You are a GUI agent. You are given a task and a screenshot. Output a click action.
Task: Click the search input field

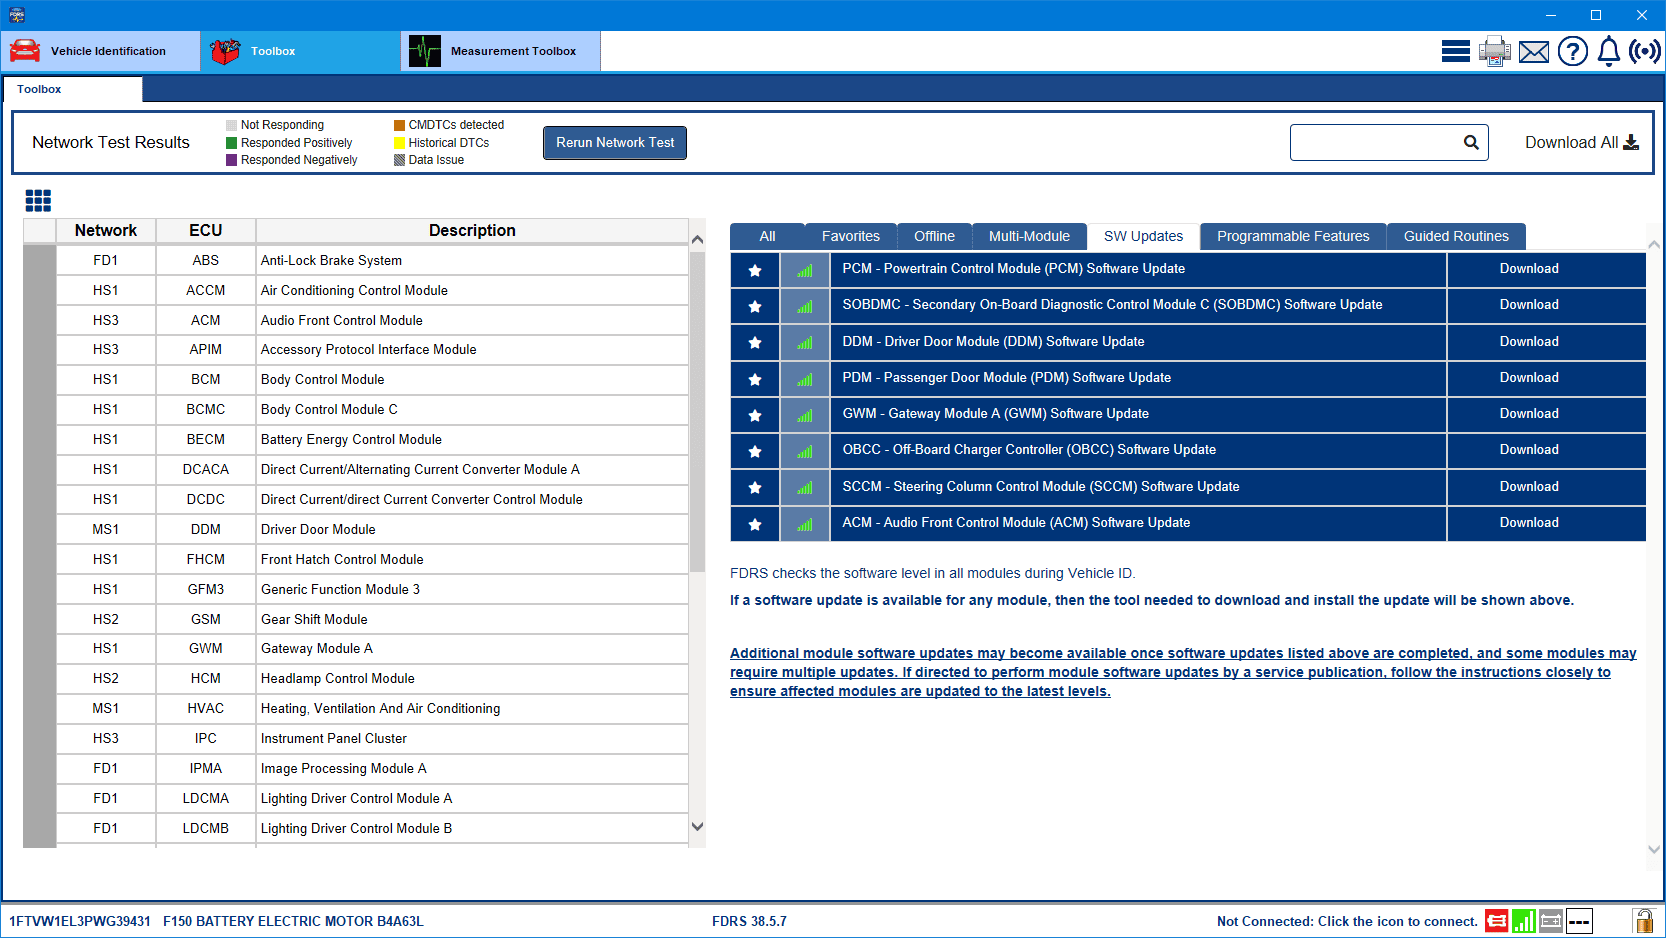tap(1375, 142)
